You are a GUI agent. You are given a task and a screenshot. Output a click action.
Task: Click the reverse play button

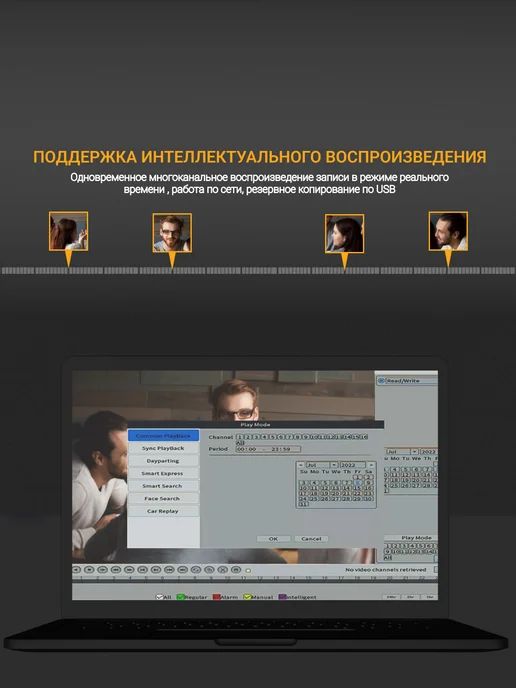pos(76,570)
